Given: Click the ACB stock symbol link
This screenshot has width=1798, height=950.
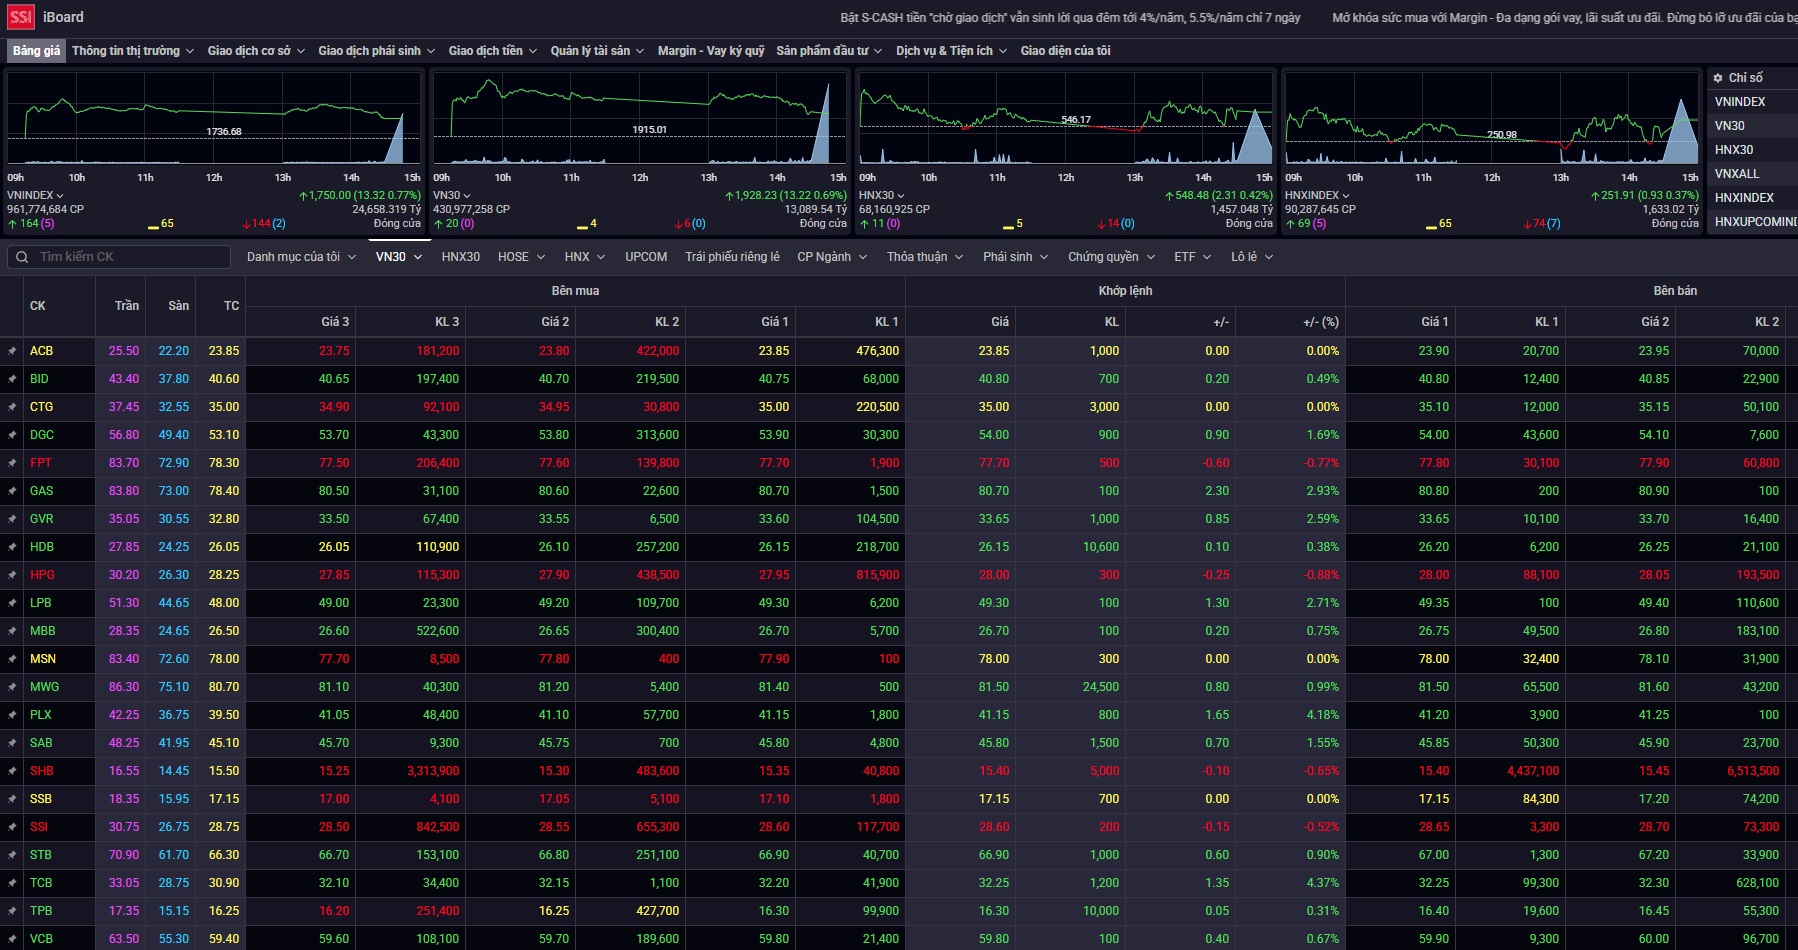Looking at the screenshot, I should 41,351.
